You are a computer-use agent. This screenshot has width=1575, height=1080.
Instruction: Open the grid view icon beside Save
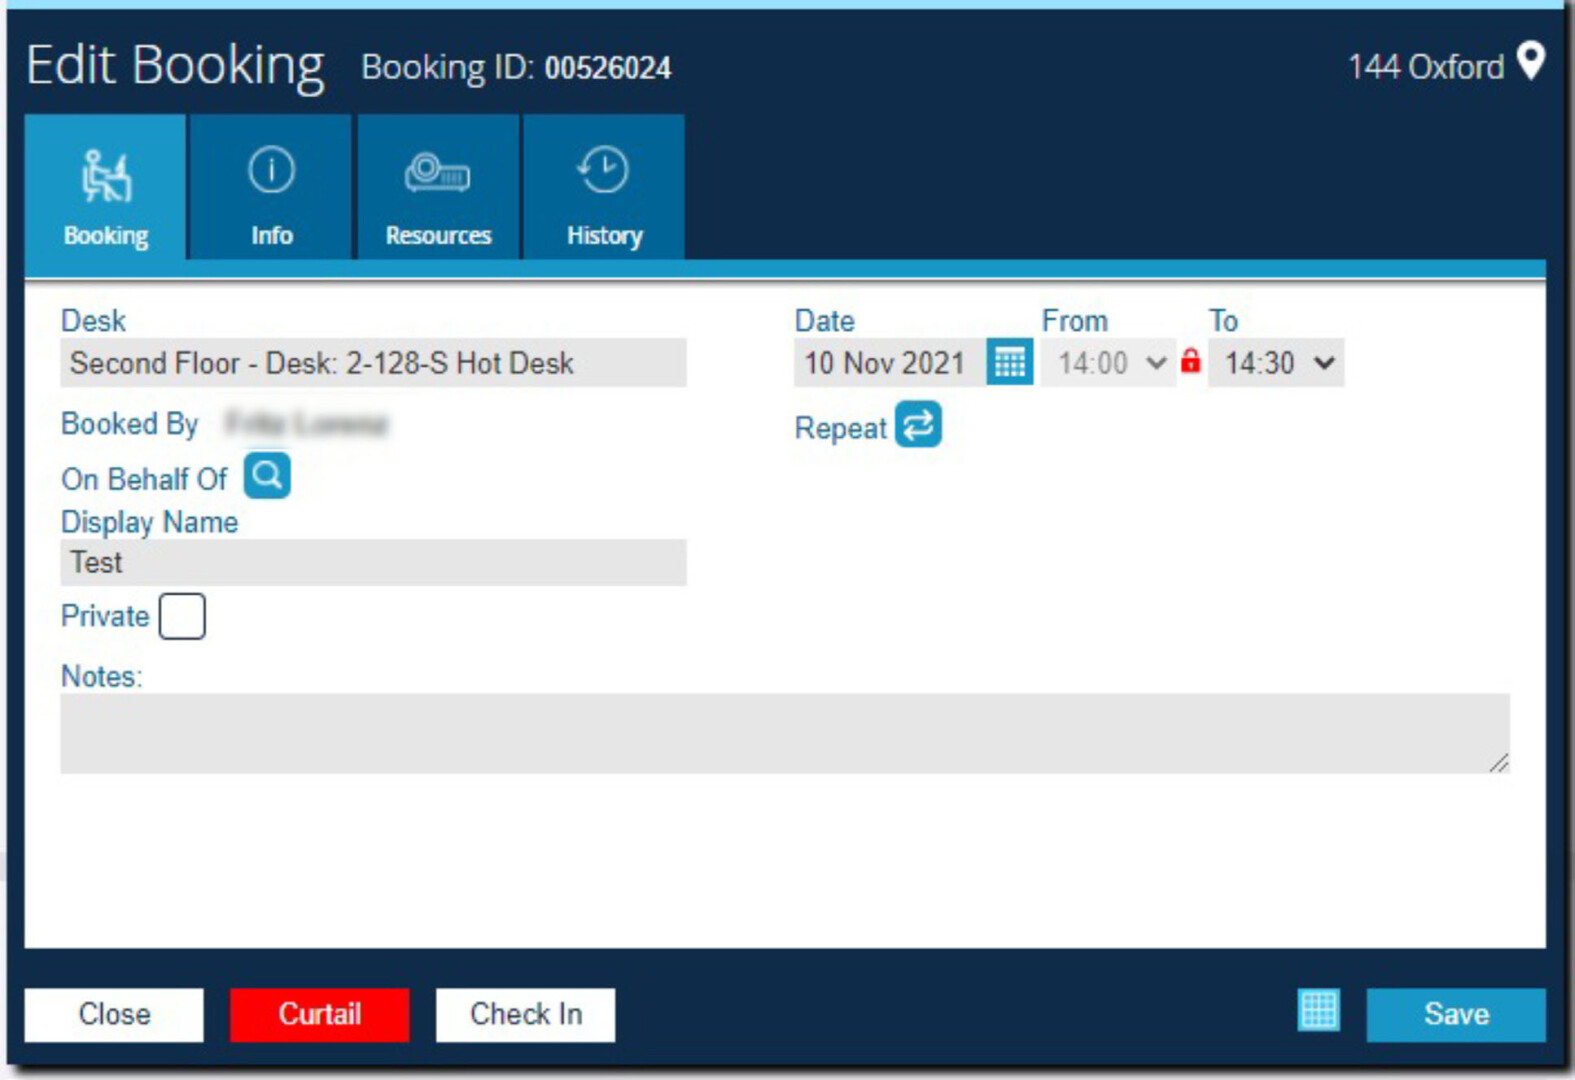point(1318,1011)
